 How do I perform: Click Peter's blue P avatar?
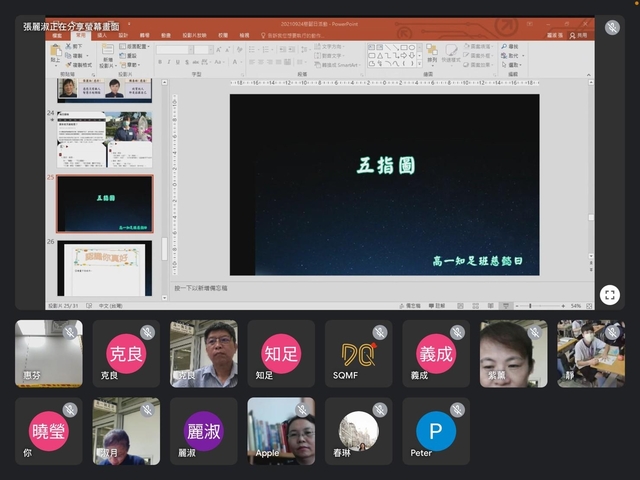436,431
